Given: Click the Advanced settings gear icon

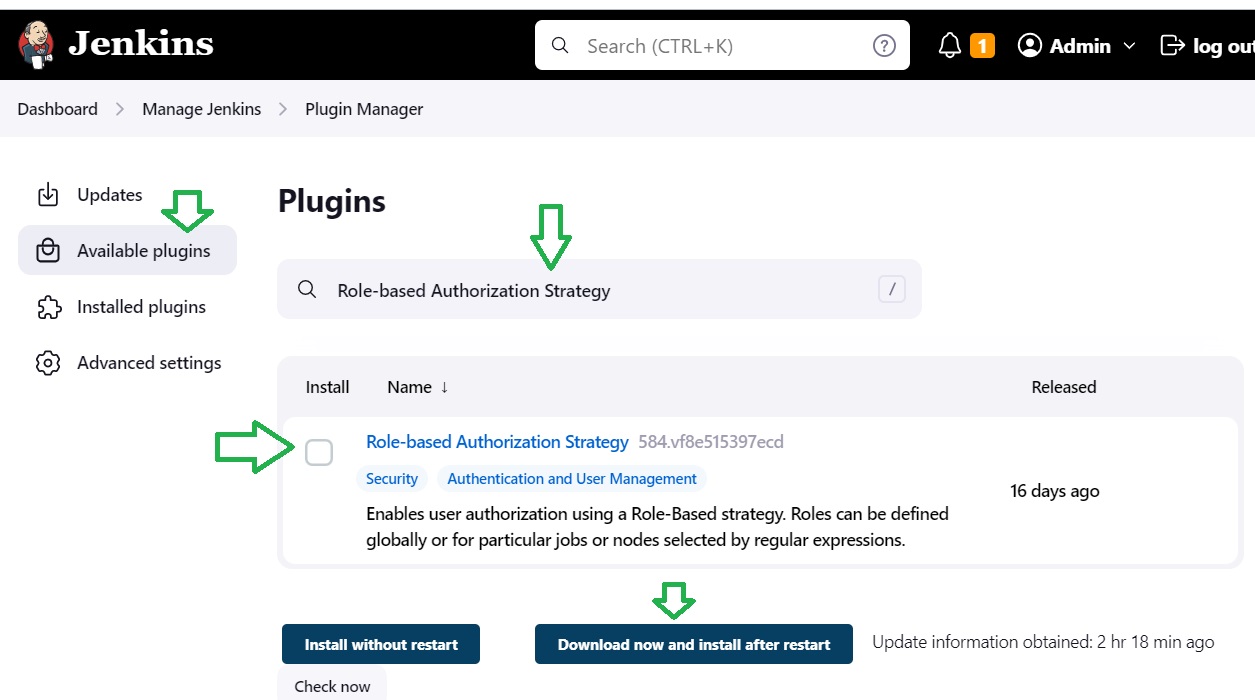Looking at the screenshot, I should tap(48, 363).
